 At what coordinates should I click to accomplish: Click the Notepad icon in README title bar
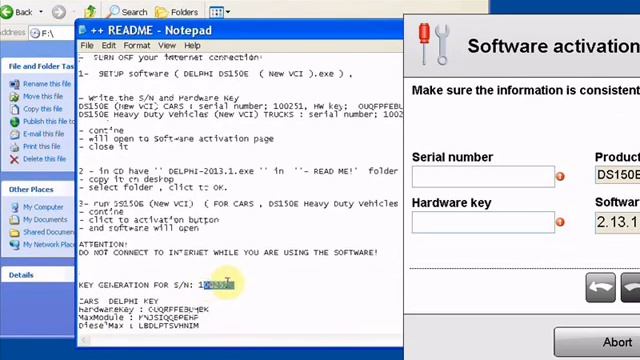tap(82, 30)
